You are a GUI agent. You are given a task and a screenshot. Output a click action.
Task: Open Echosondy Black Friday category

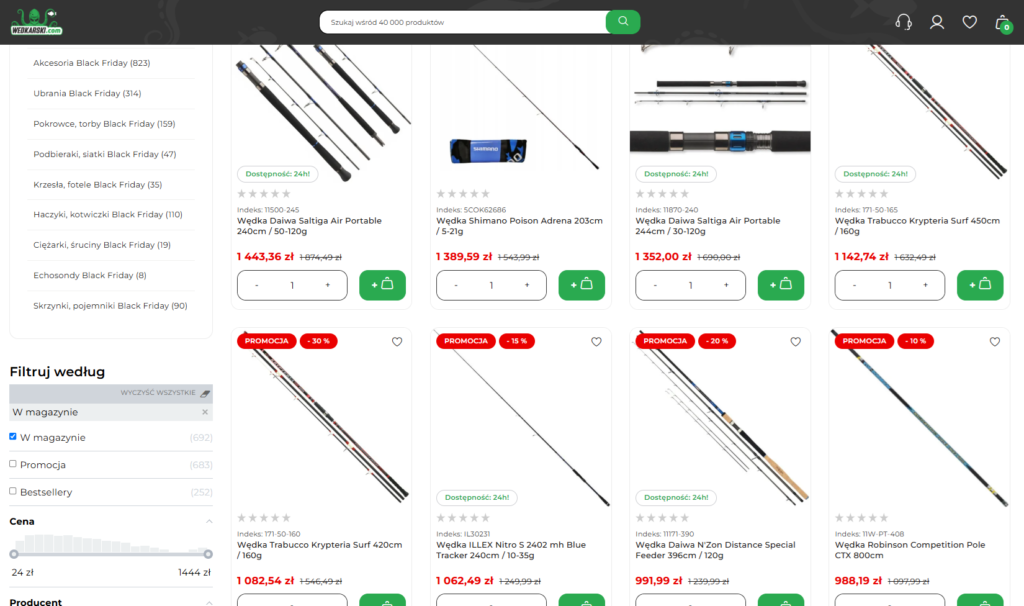pos(89,275)
